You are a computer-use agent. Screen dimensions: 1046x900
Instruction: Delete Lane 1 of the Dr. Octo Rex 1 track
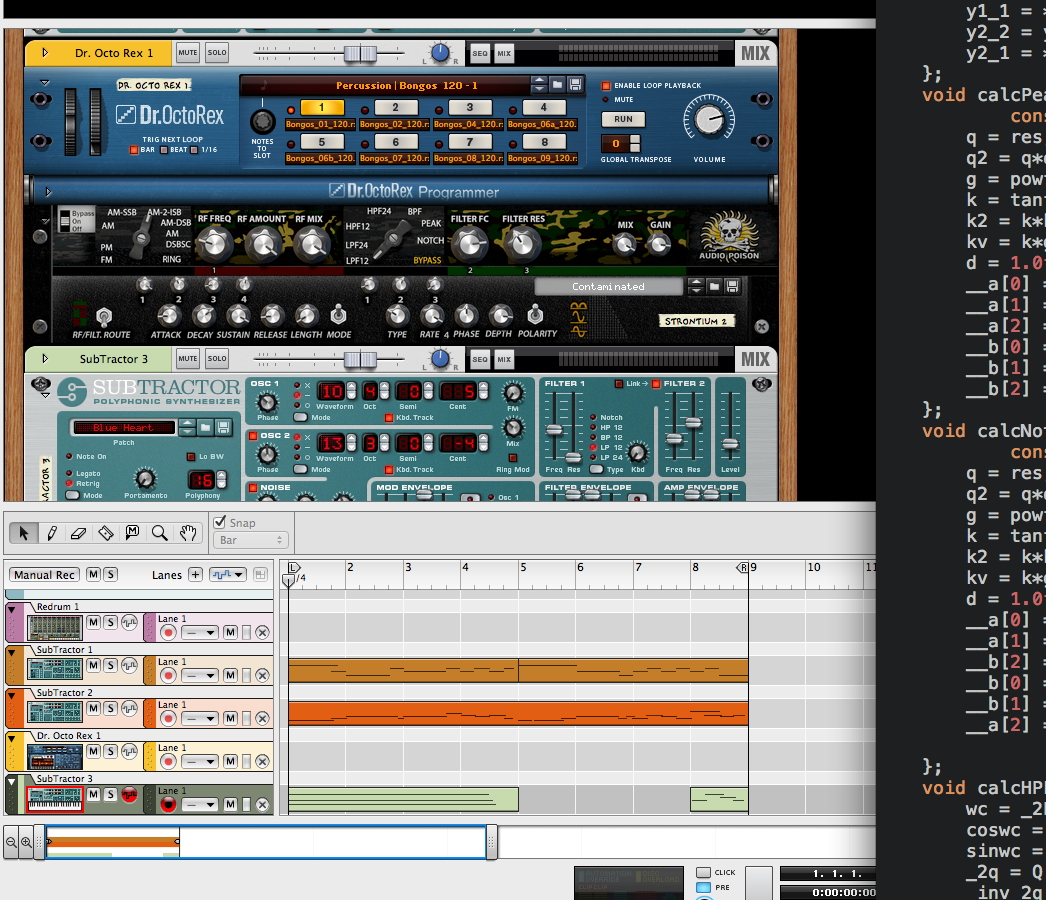(262, 761)
